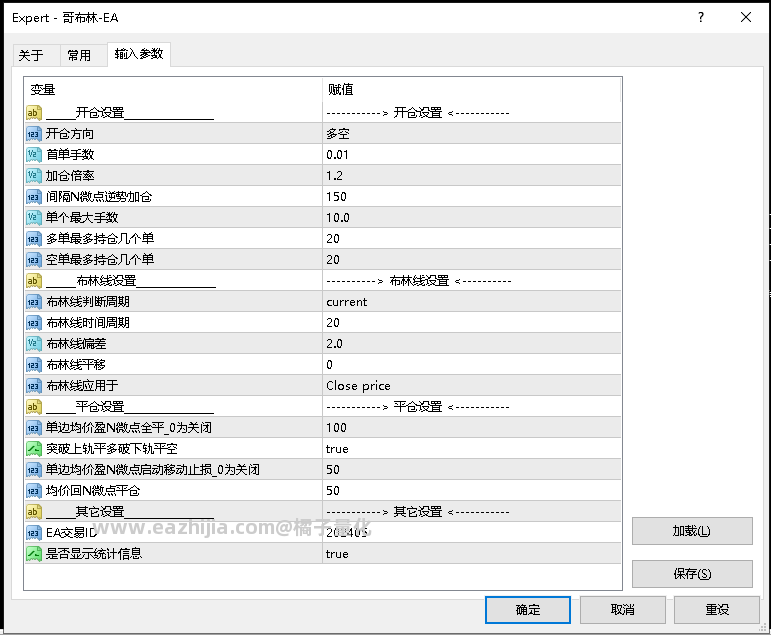
Task: Edit the 0.01 value of 首单手数
Action: coord(472,154)
